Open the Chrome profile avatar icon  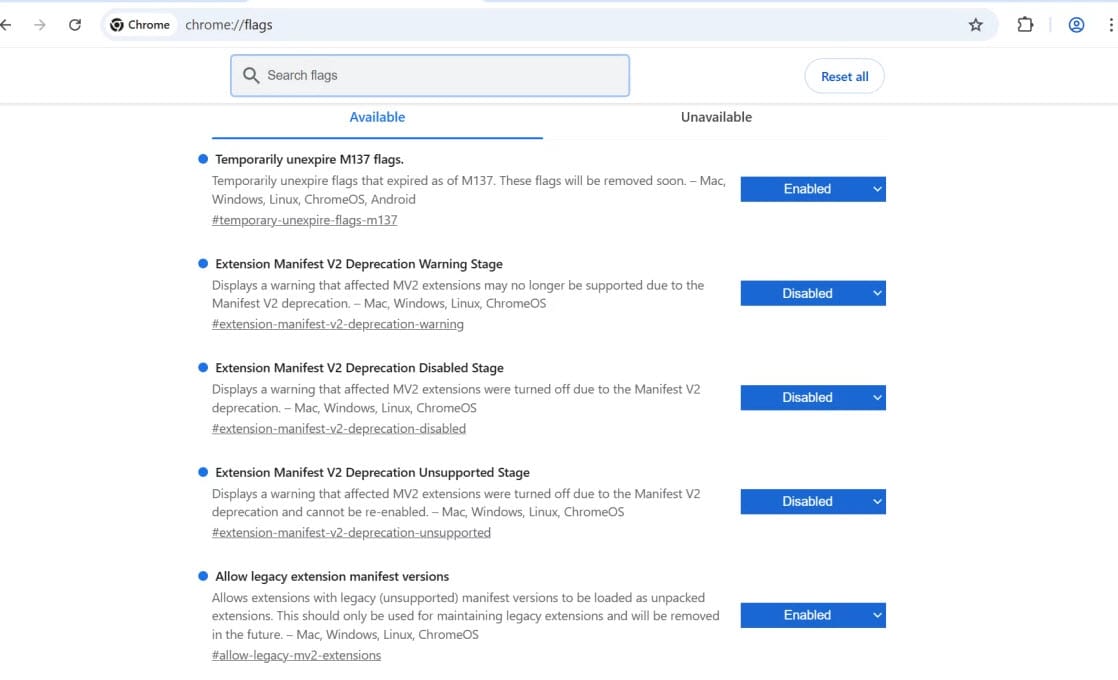[x=1076, y=25]
